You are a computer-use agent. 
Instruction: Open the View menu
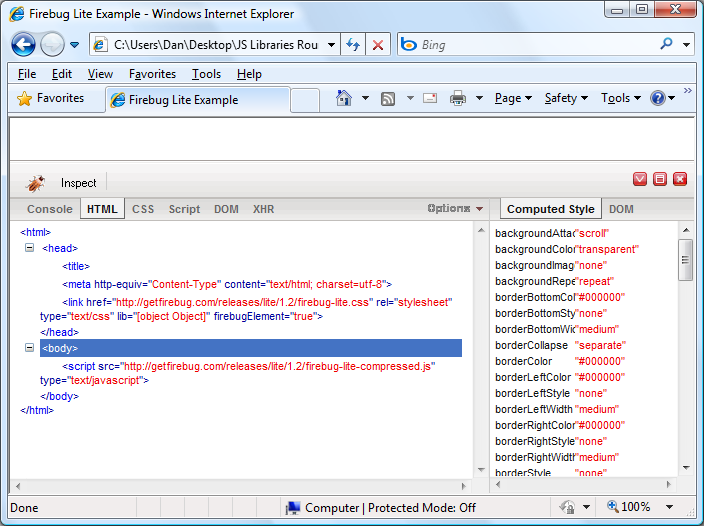tap(100, 74)
